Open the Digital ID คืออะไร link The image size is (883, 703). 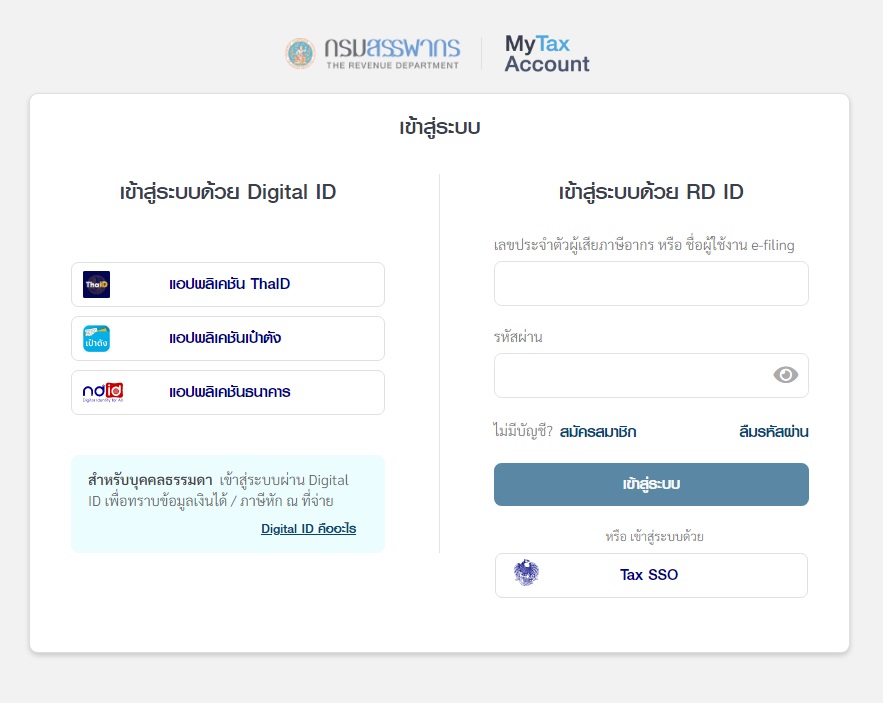click(308, 528)
